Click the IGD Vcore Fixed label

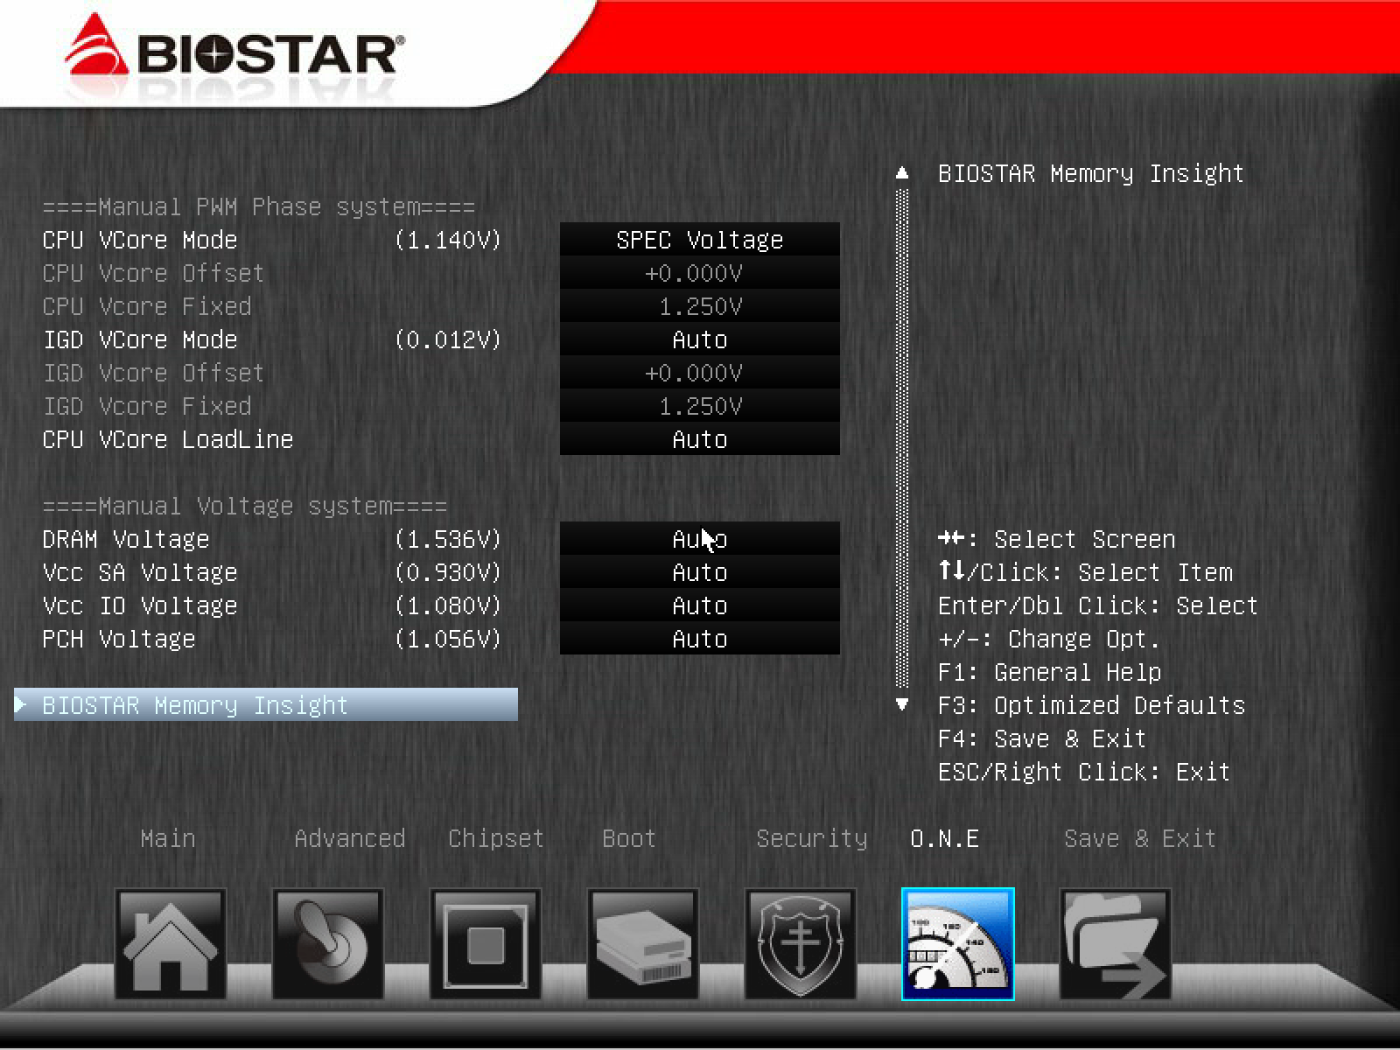[x=147, y=406]
